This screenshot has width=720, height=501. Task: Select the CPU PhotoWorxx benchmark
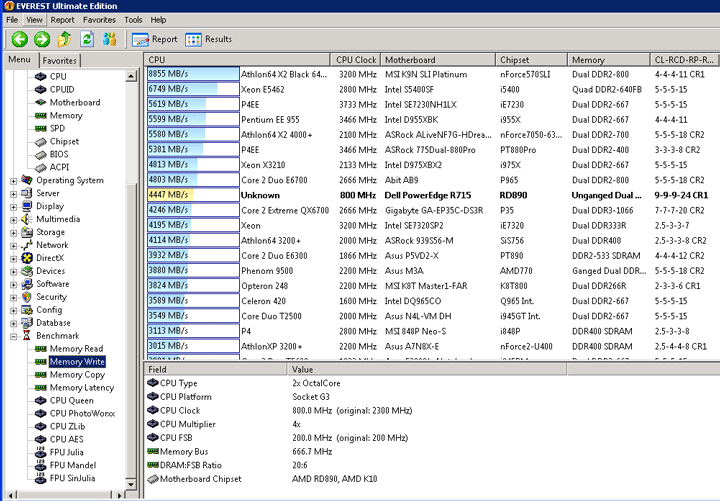click(x=83, y=413)
